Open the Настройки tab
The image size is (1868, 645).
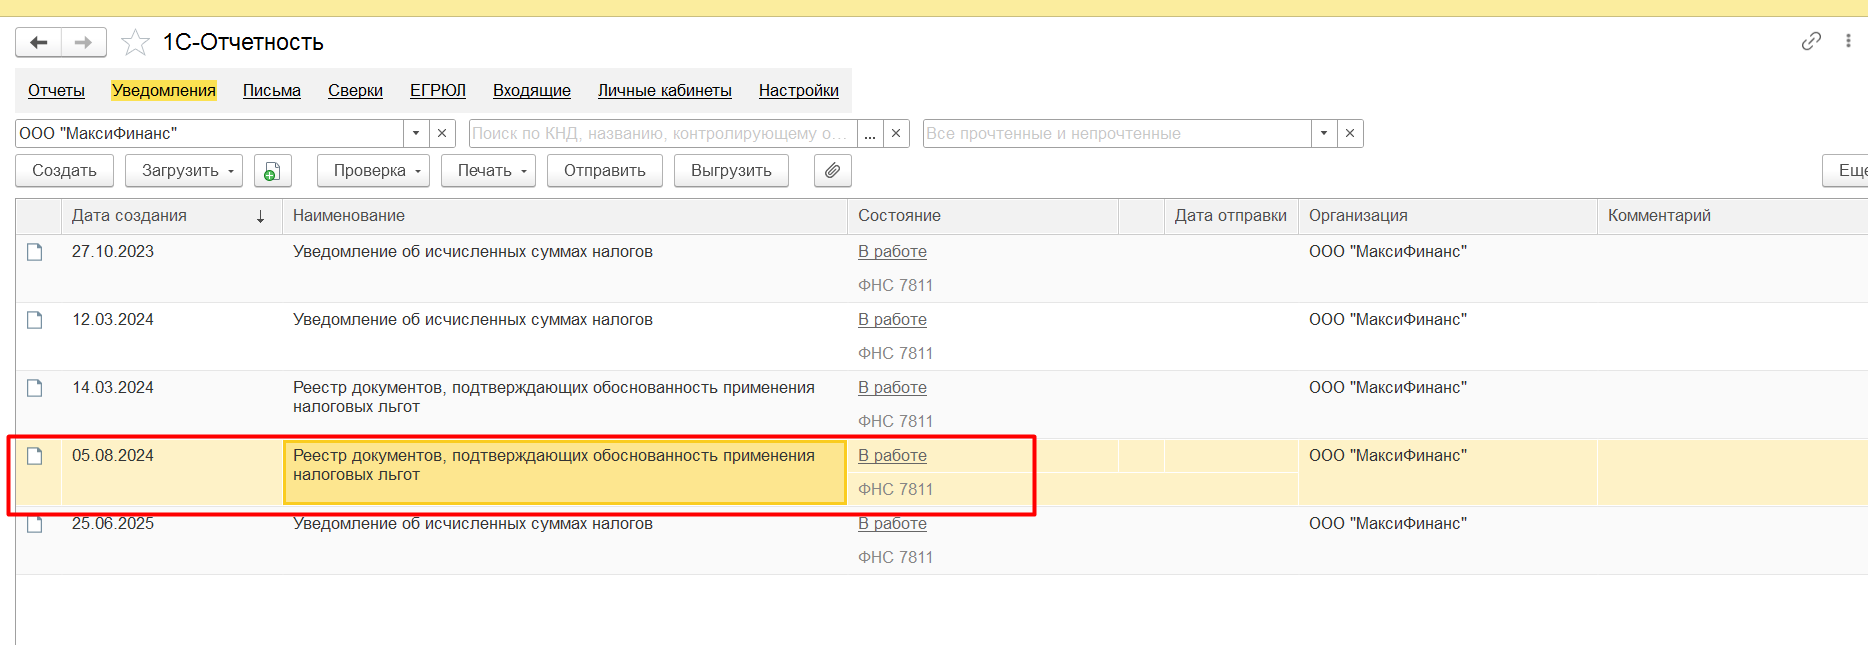(799, 90)
